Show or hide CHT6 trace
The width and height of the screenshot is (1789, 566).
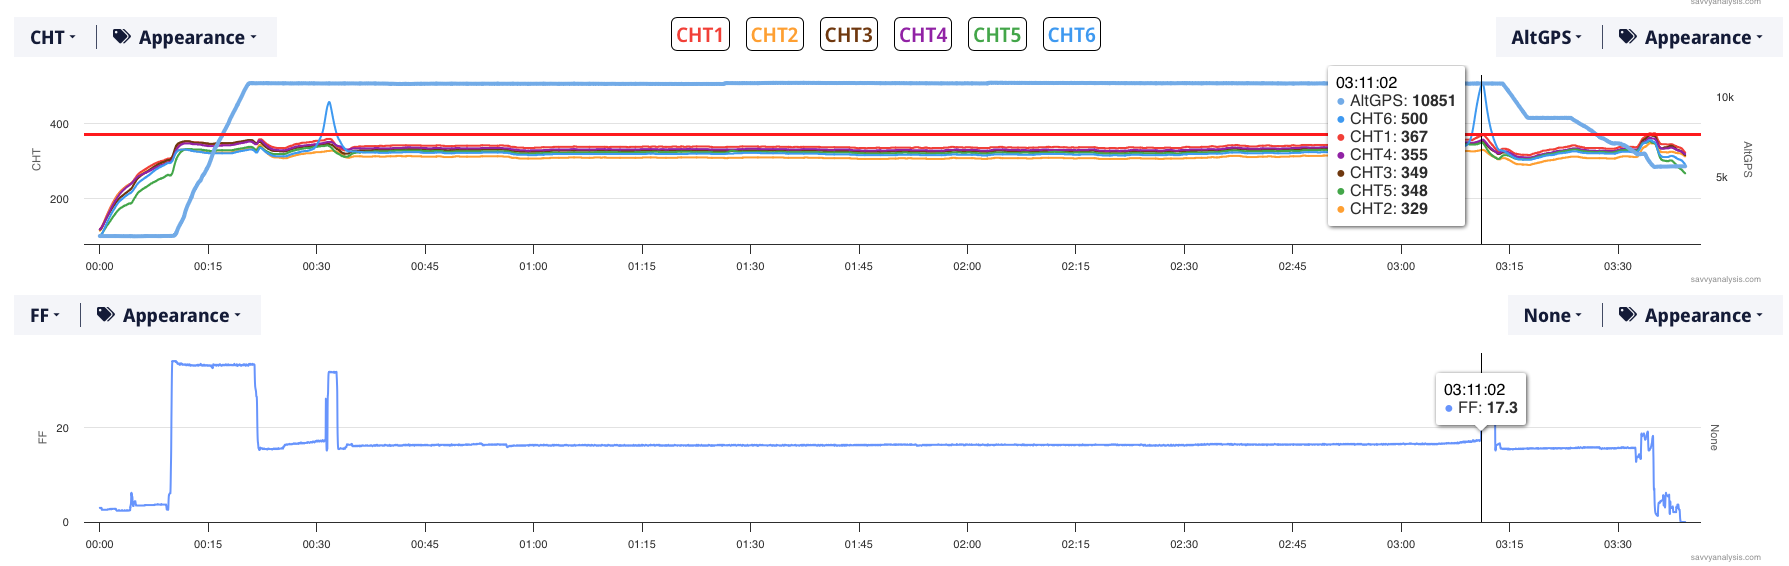click(1071, 35)
